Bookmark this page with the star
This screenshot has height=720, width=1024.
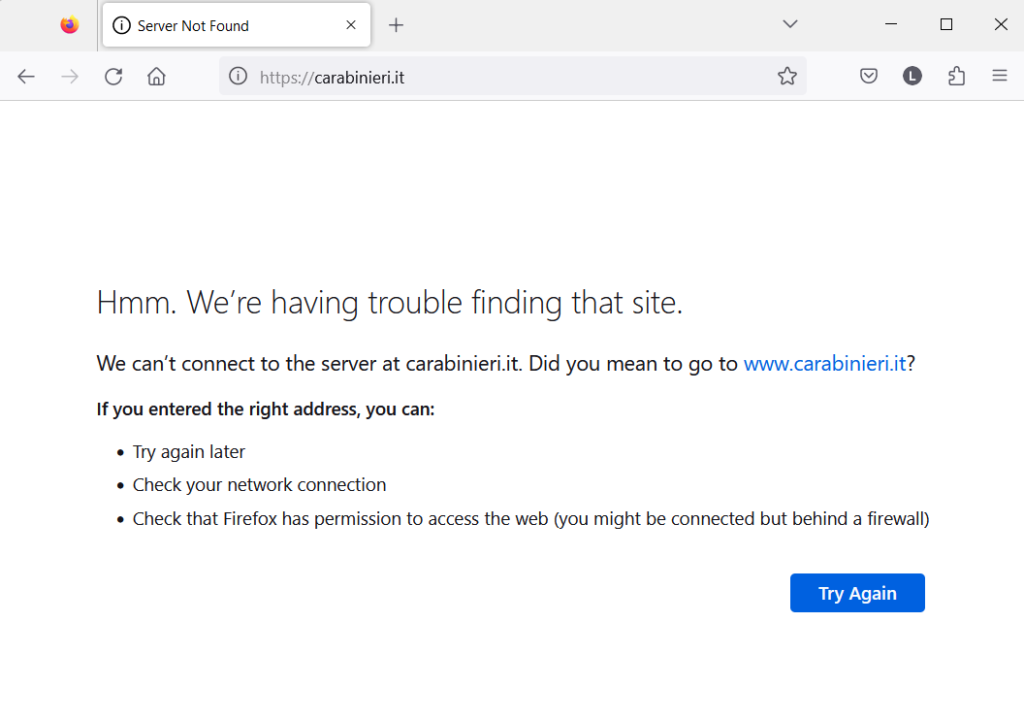787,76
